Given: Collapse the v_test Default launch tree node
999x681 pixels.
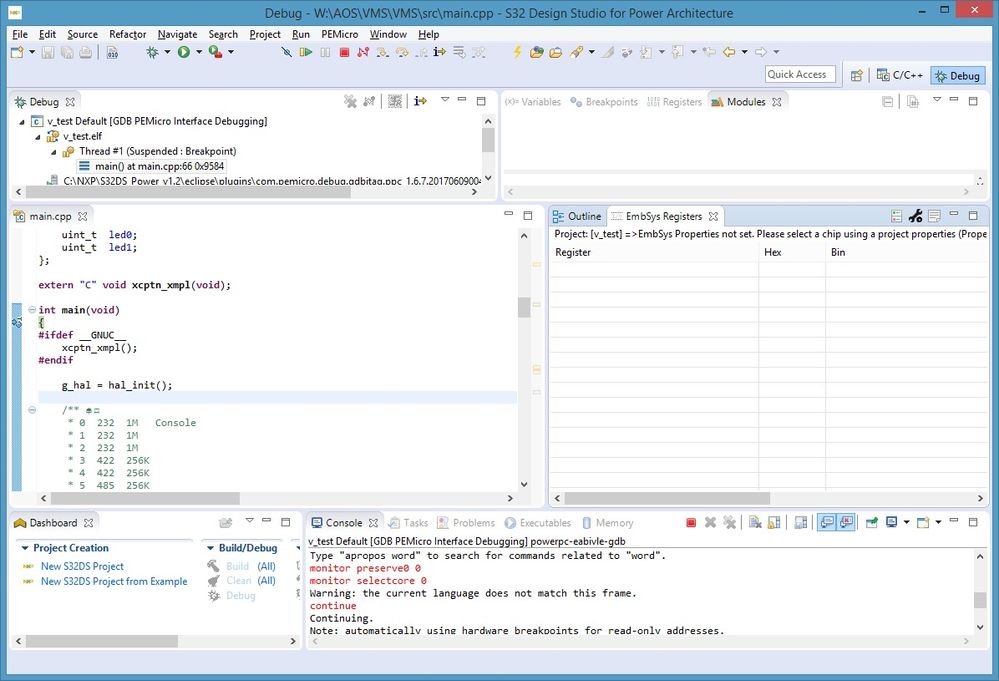Looking at the screenshot, I should coord(22,122).
